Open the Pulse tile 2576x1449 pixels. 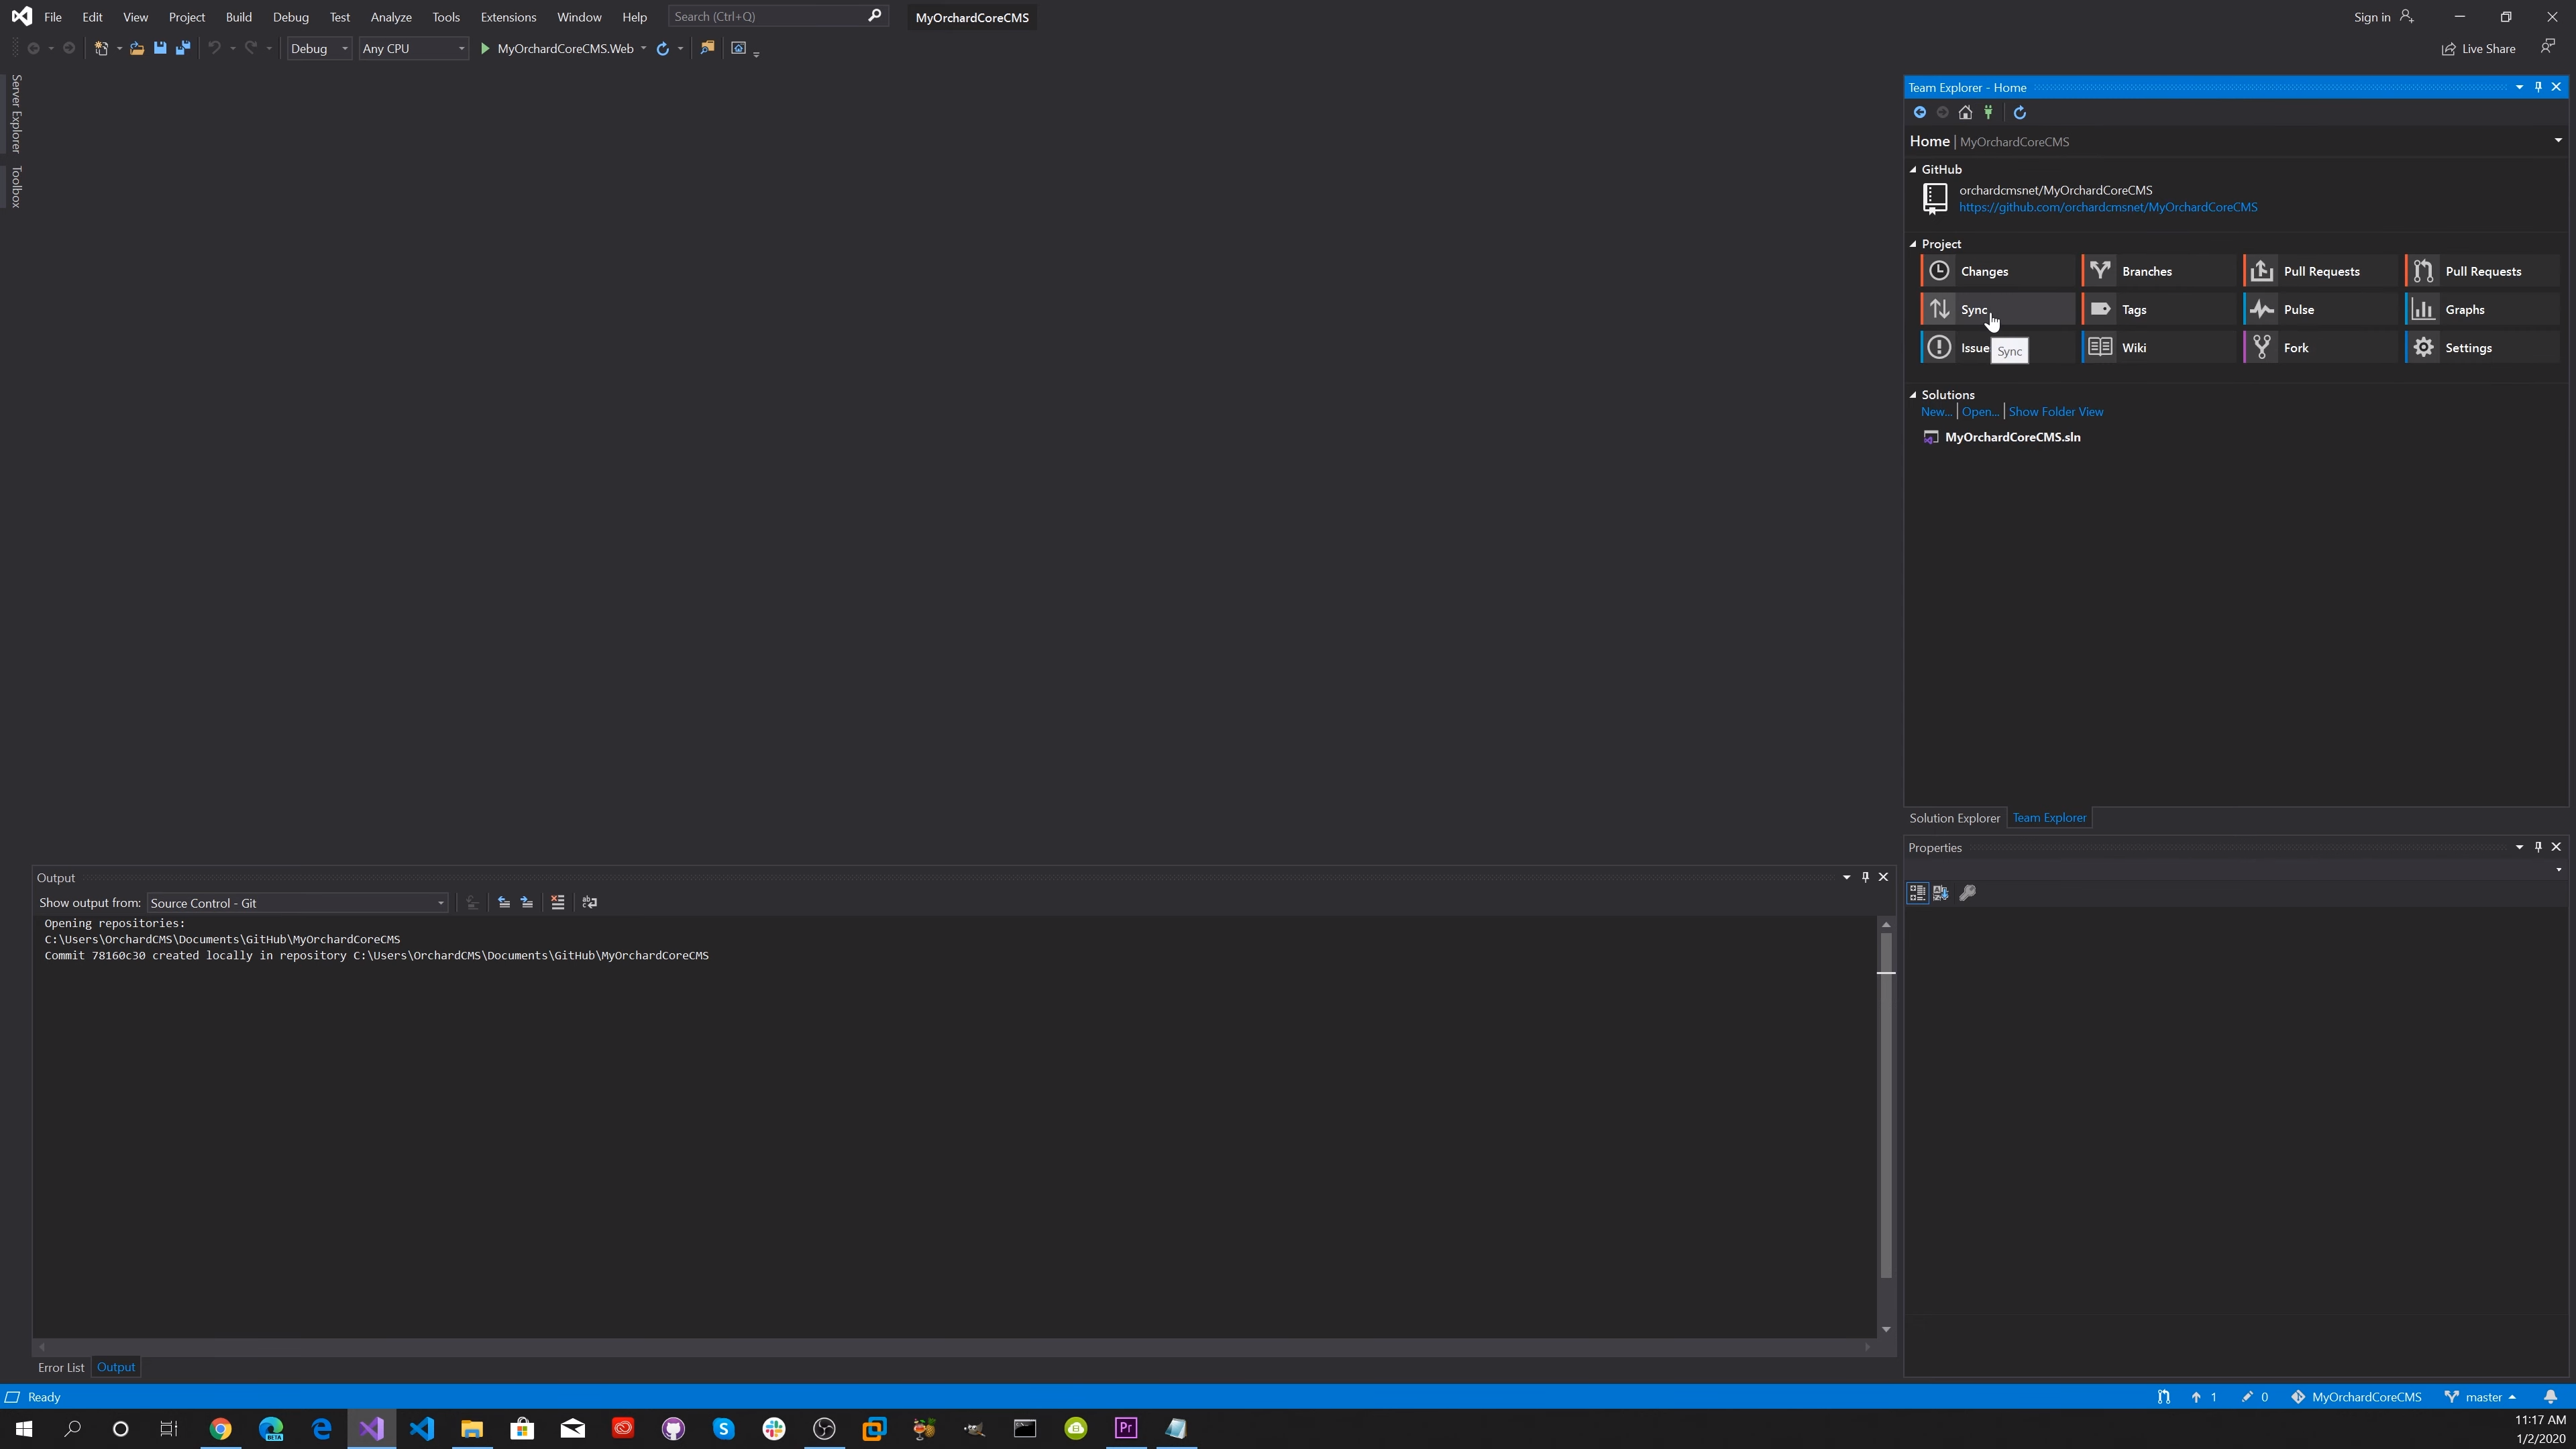2320,309
